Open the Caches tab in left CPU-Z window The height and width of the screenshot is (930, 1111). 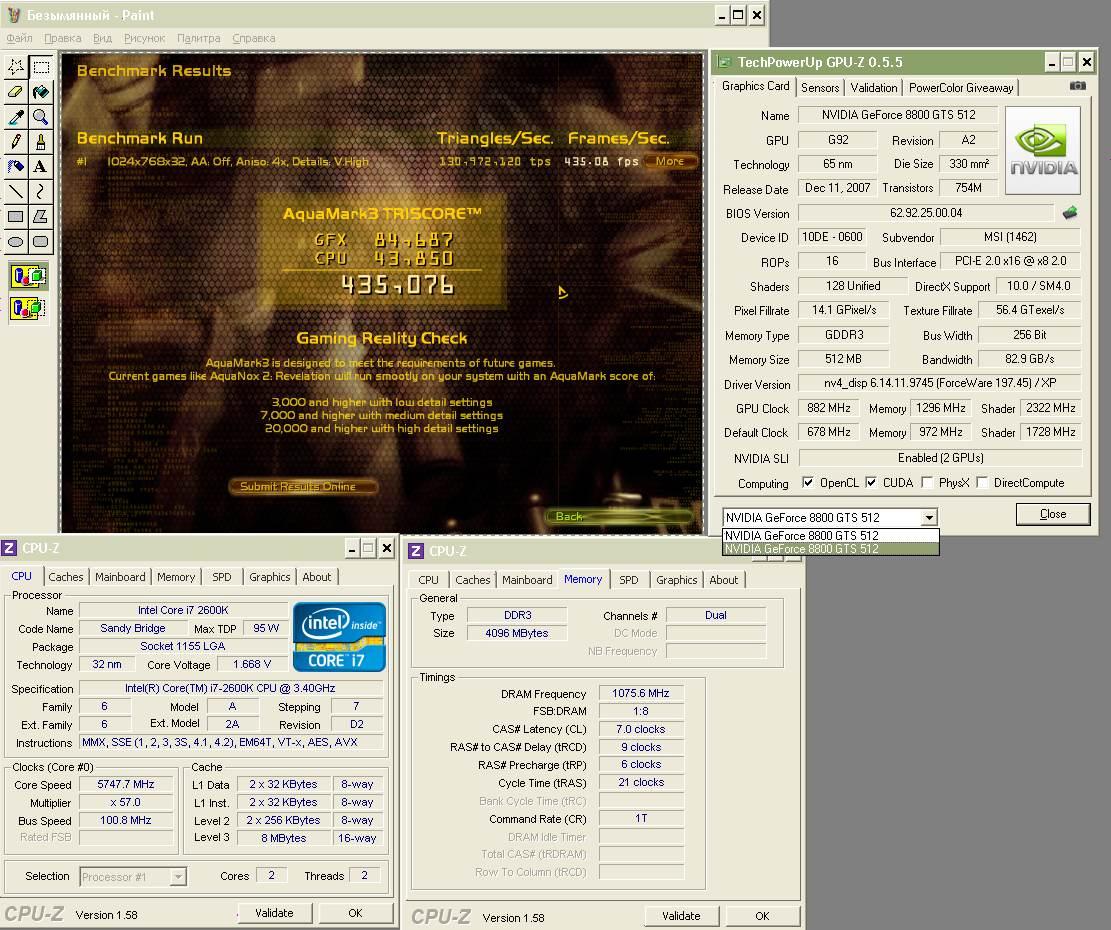[x=66, y=577]
